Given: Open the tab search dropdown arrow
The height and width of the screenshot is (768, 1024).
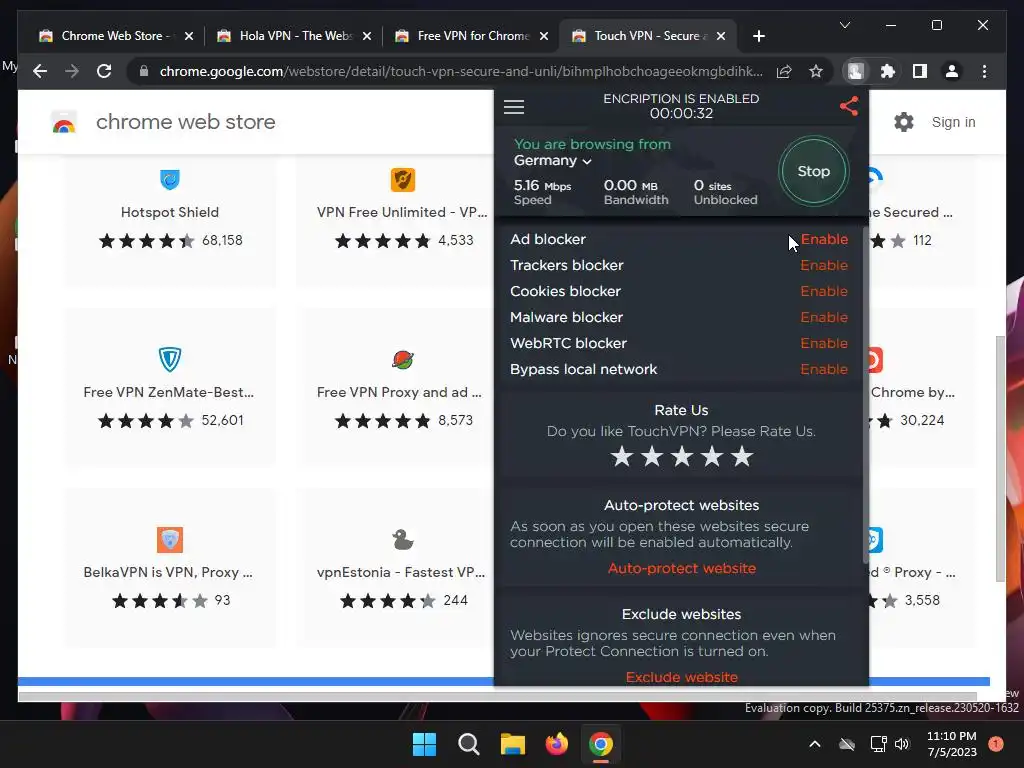Looking at the screenshot, I should tap(844, 25).
